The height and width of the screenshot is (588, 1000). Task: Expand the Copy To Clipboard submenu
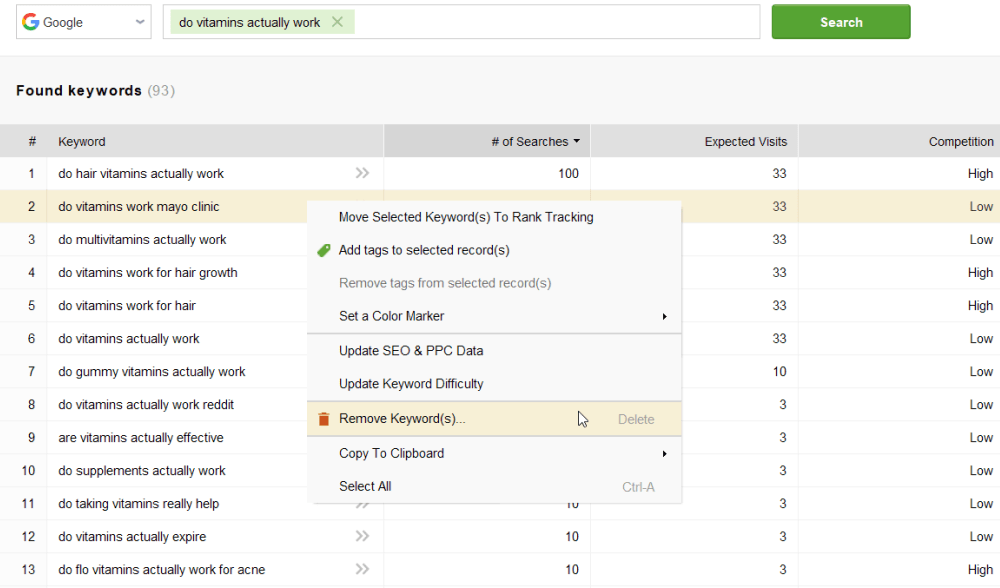point(494,453)
